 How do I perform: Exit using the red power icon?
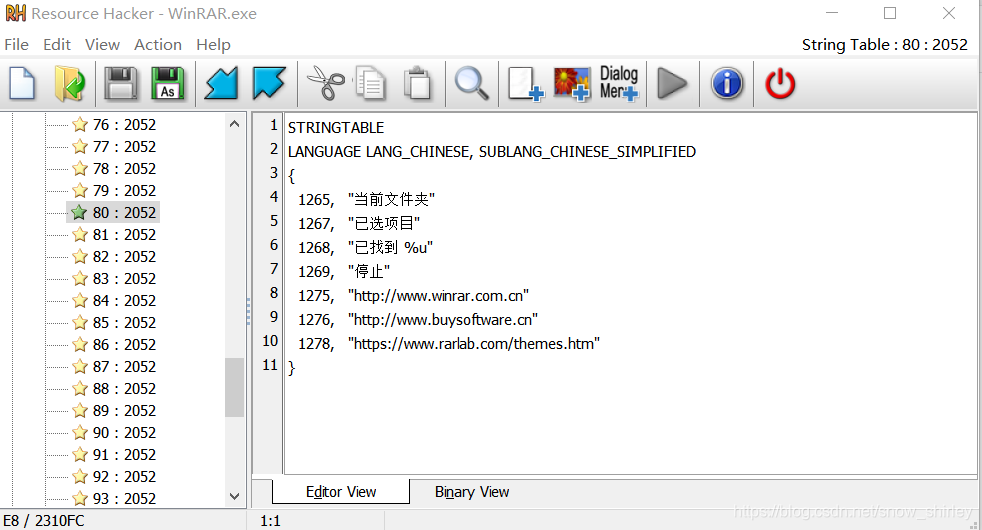[780, 84]
